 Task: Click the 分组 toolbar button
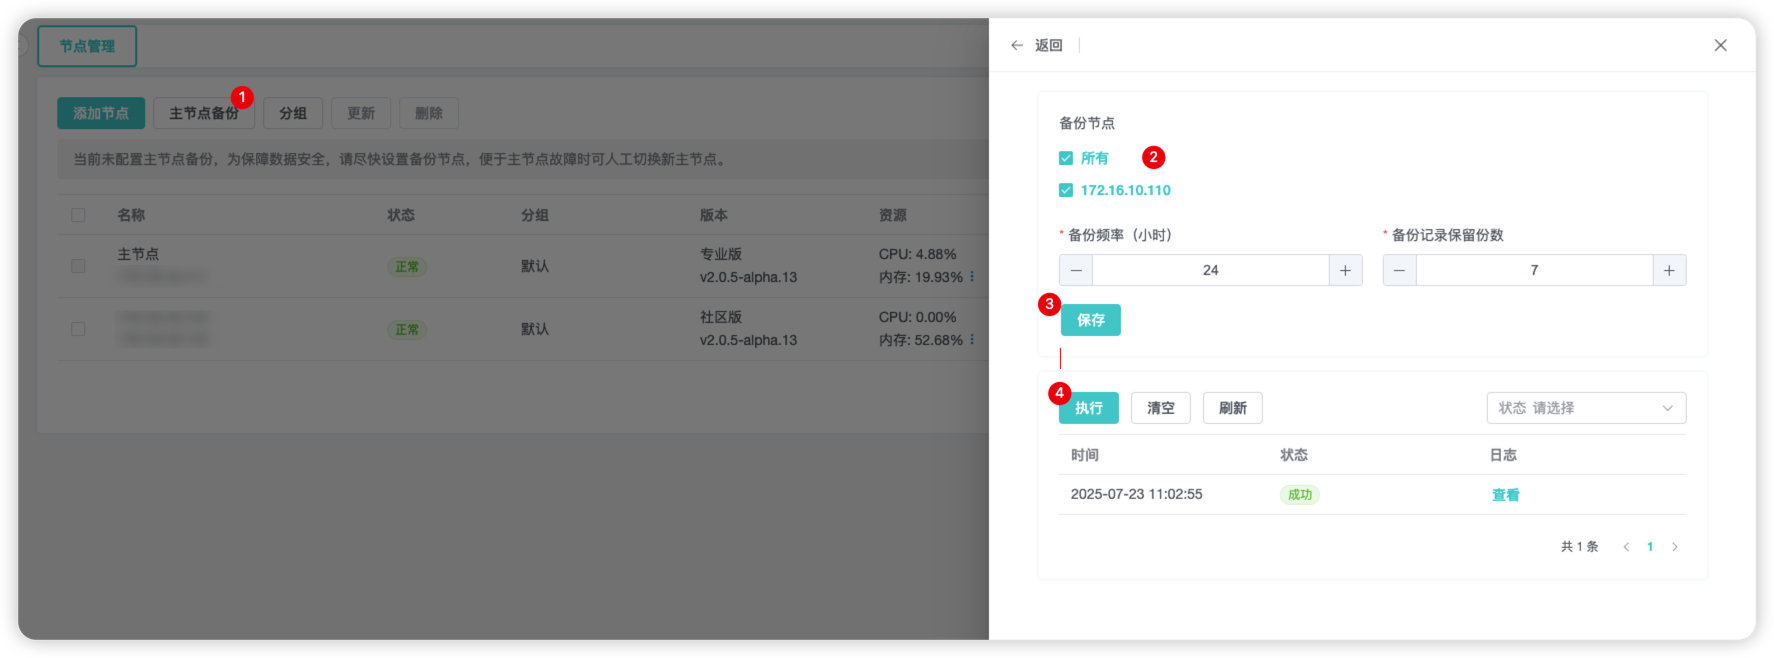click(293, 113)
